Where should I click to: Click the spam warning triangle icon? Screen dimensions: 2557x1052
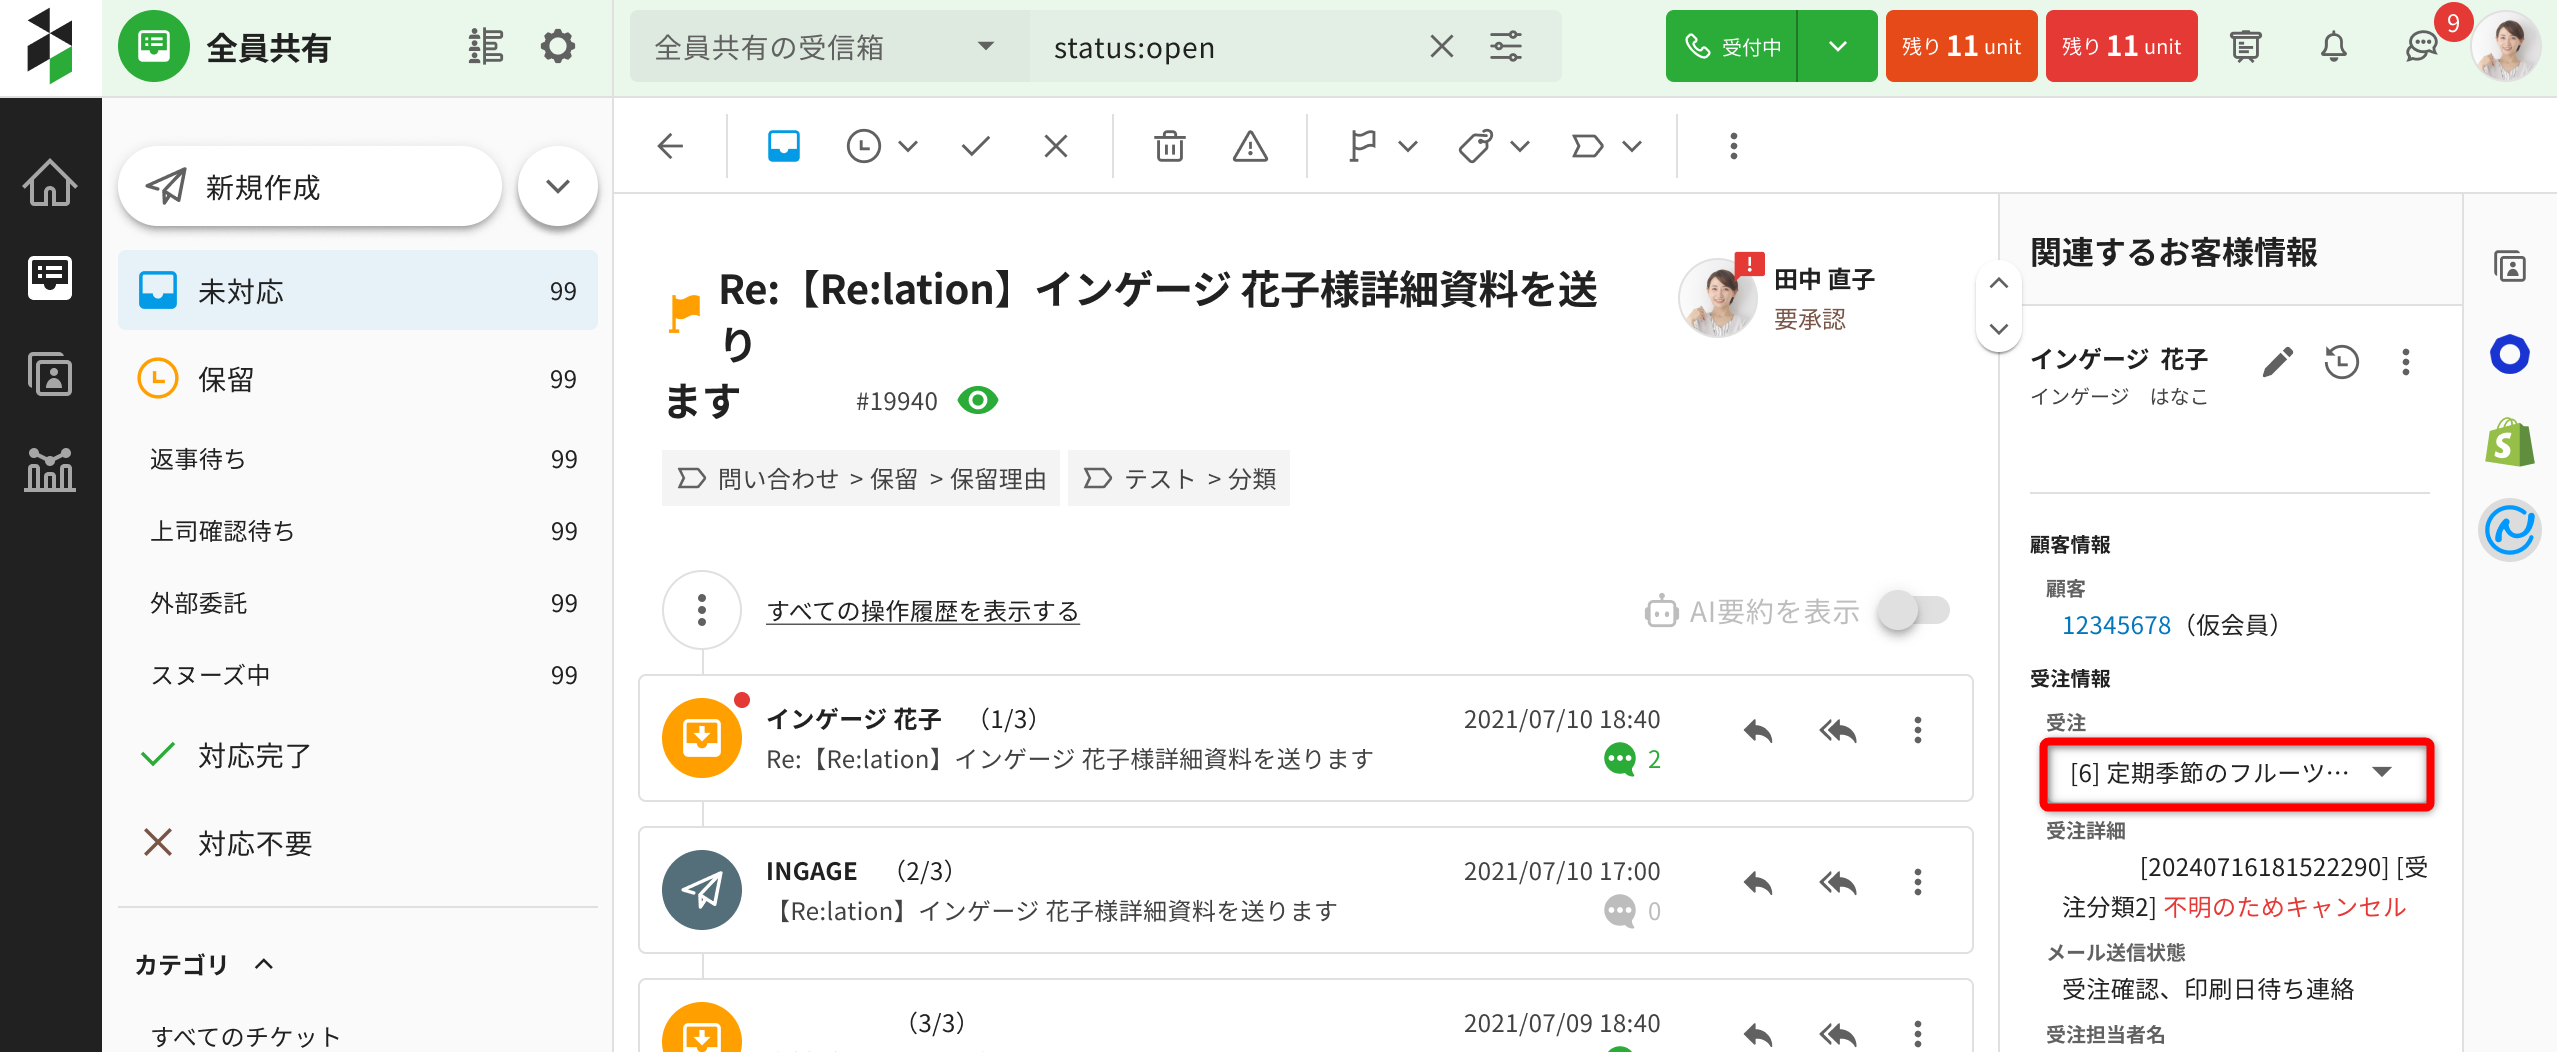pos(1249,146)
